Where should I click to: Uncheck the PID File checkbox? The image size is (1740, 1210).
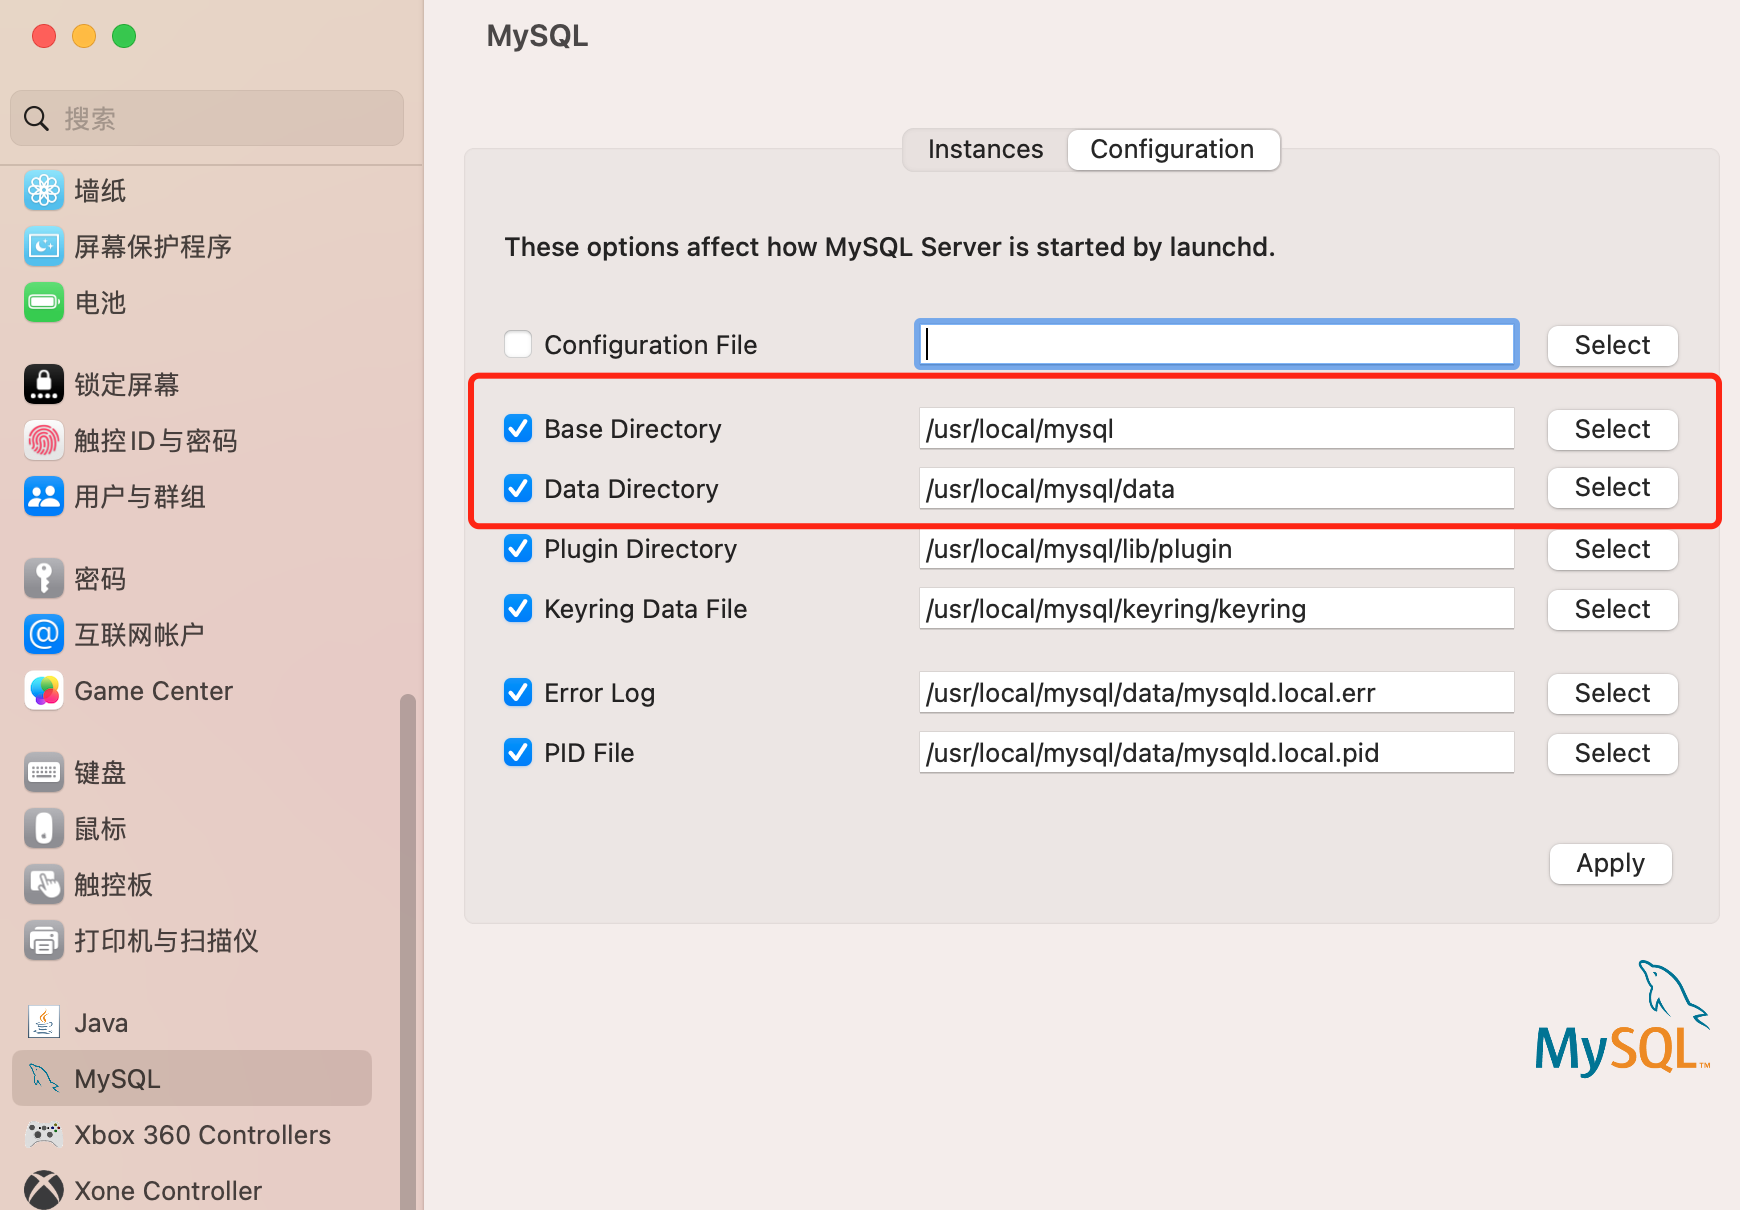coord(518,752)
